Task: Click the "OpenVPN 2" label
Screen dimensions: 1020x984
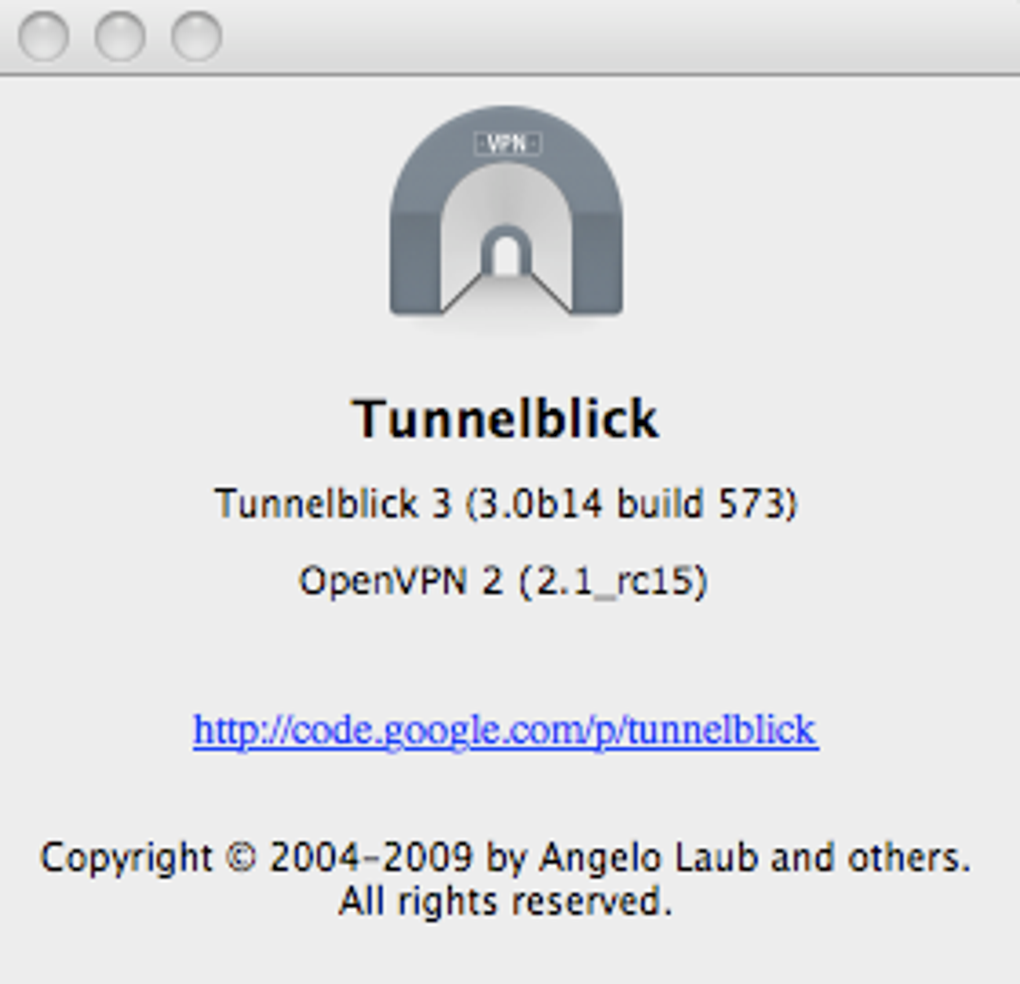Action: [400, 580]
